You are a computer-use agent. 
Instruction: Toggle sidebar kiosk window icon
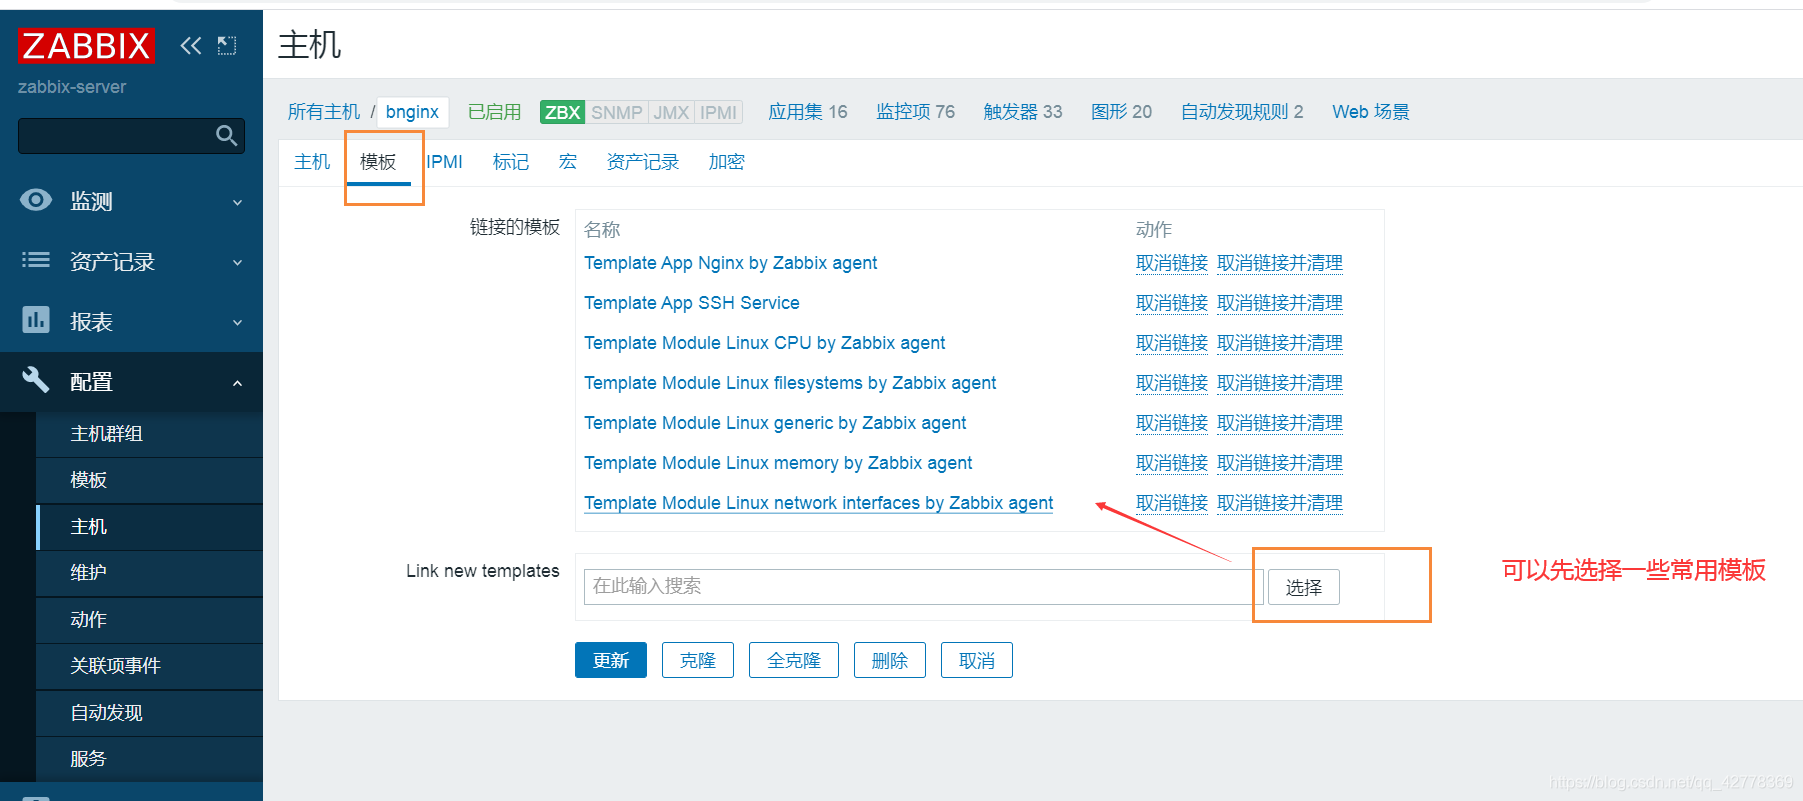(x=227, y=46)
